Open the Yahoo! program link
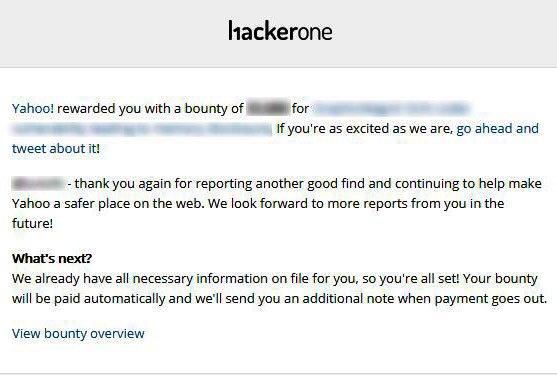Screen dimensions: 557x375 [33, 108]
